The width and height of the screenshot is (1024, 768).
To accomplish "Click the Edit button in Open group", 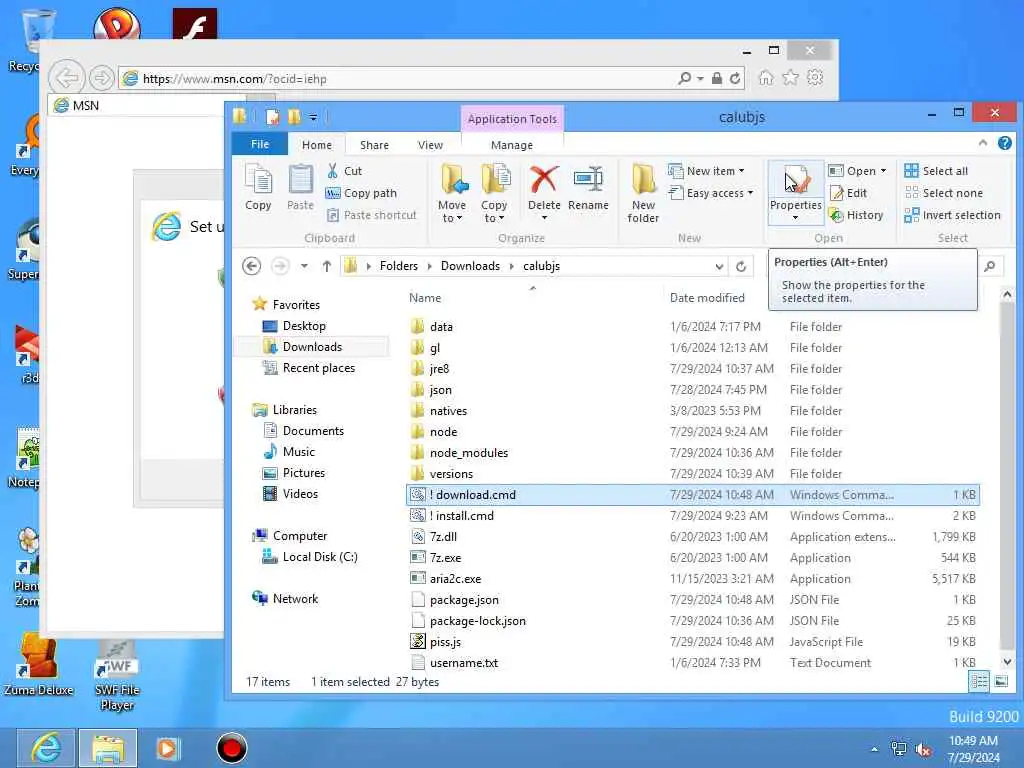I will (848, 193).
